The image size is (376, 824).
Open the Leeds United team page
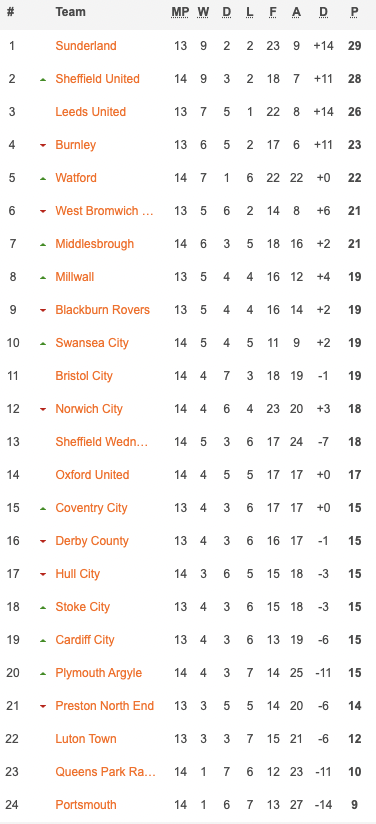click(x=90, y=112)
